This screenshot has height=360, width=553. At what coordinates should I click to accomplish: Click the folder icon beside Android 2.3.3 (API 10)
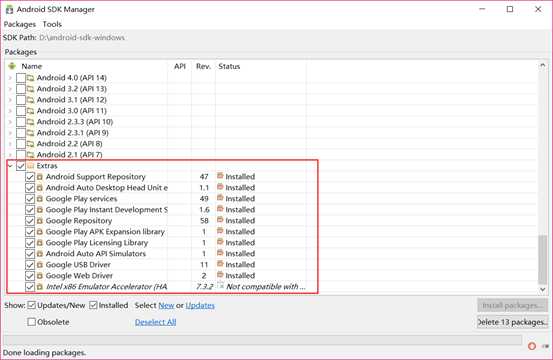[x=31, y=122]
